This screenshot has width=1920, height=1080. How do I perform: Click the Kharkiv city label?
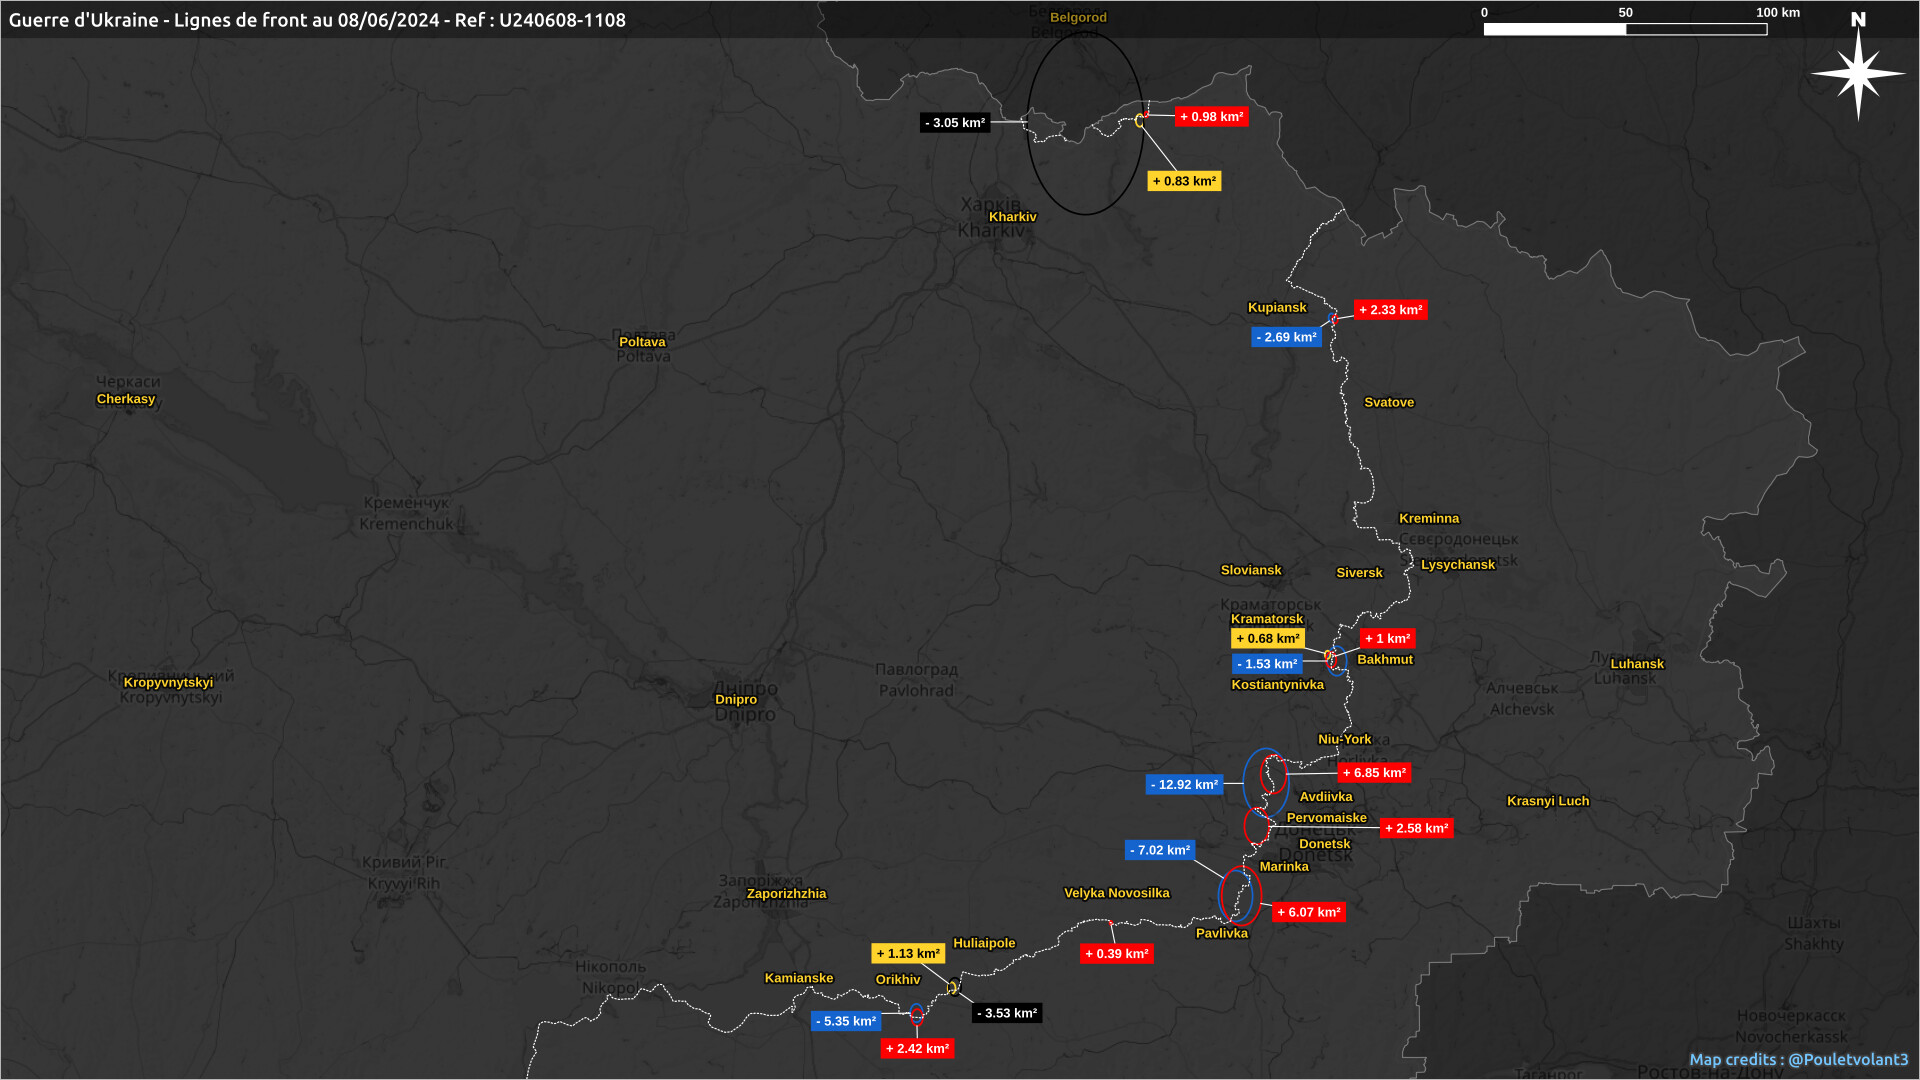1012,217
